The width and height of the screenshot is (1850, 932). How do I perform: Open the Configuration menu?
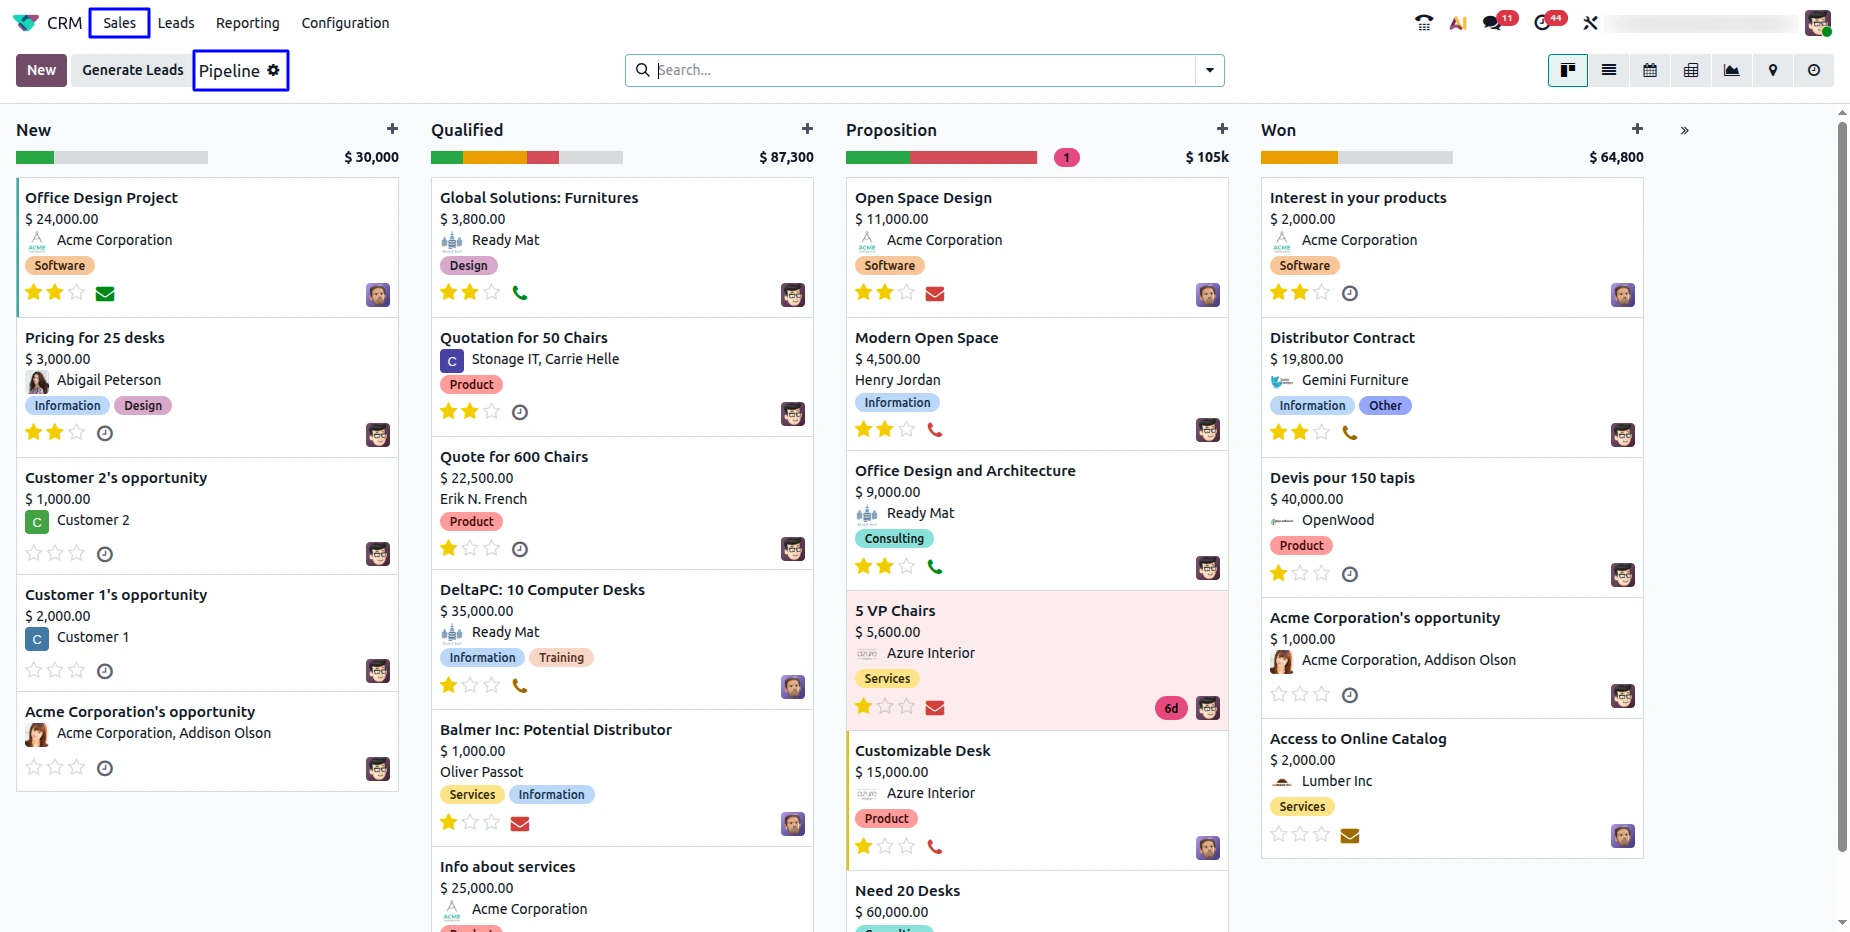click(345, 23)
